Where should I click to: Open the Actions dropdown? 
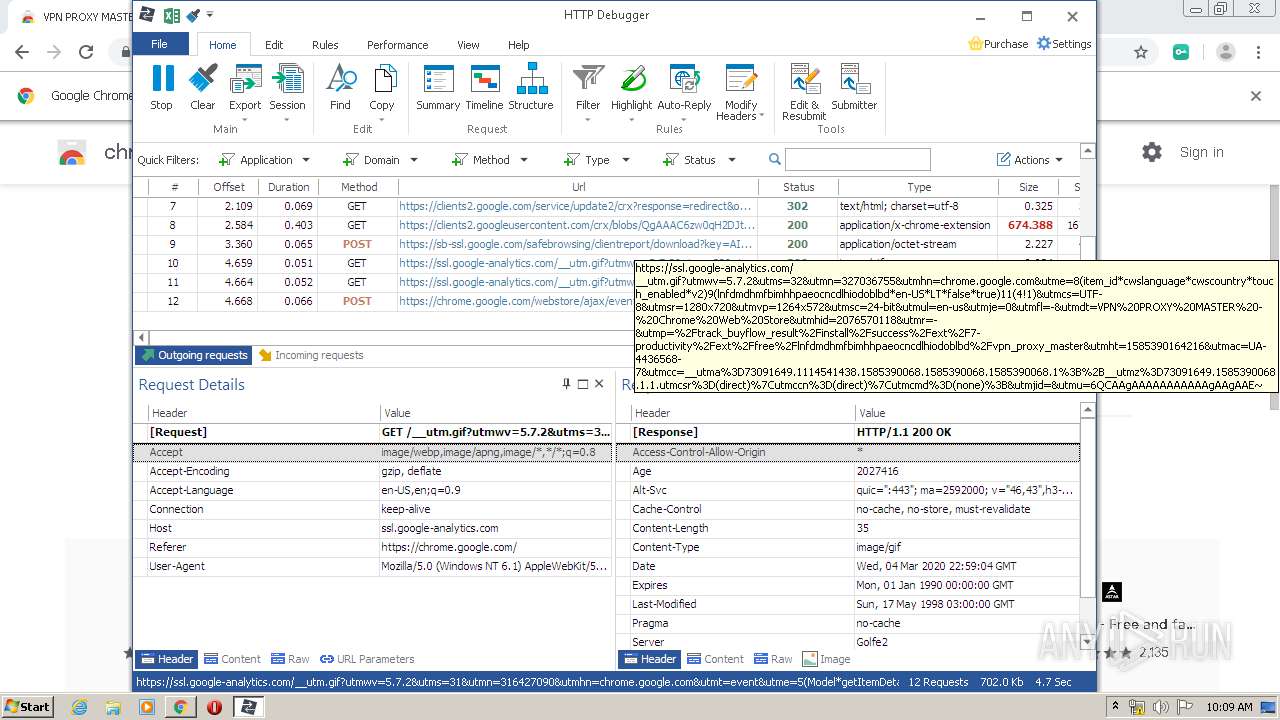tap(1030, 160)
